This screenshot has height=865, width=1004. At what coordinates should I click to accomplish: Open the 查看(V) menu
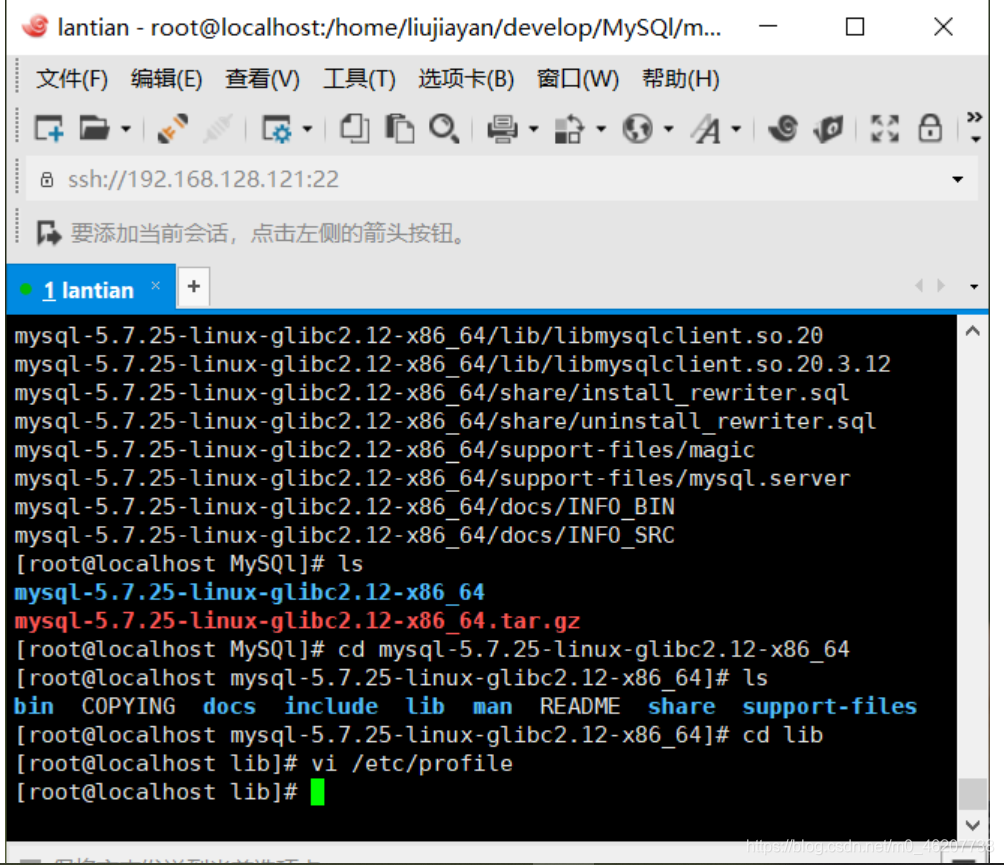click(x=263, y=79)
